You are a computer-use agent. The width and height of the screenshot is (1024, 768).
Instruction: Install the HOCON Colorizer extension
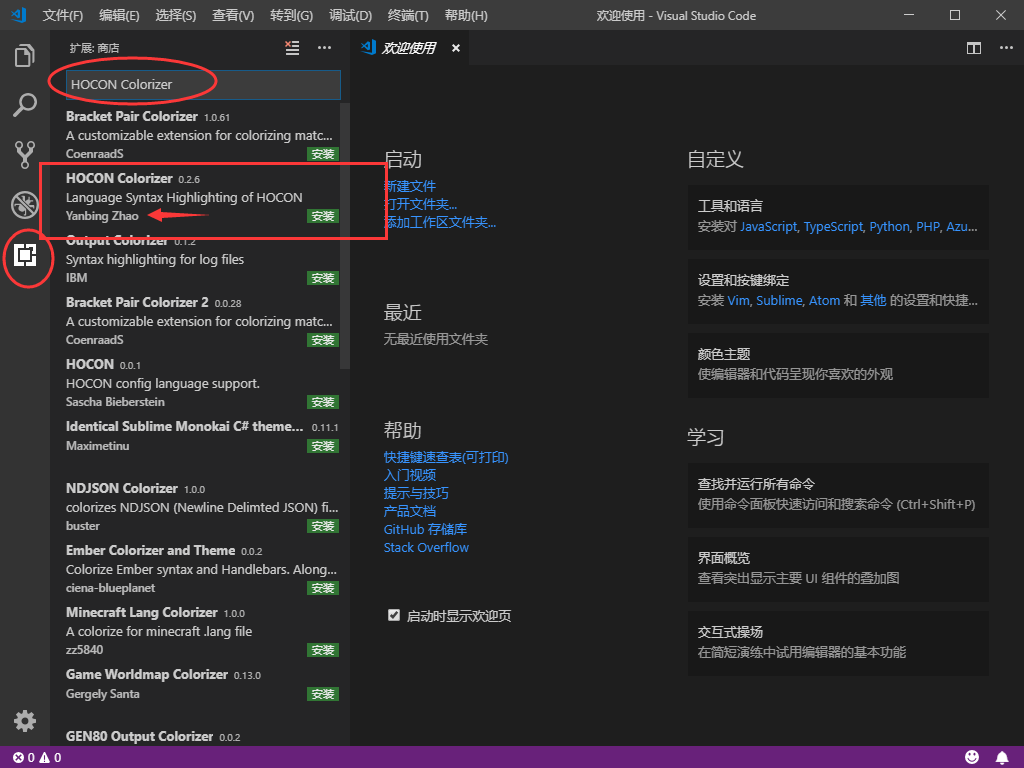[x=323, y=216]
